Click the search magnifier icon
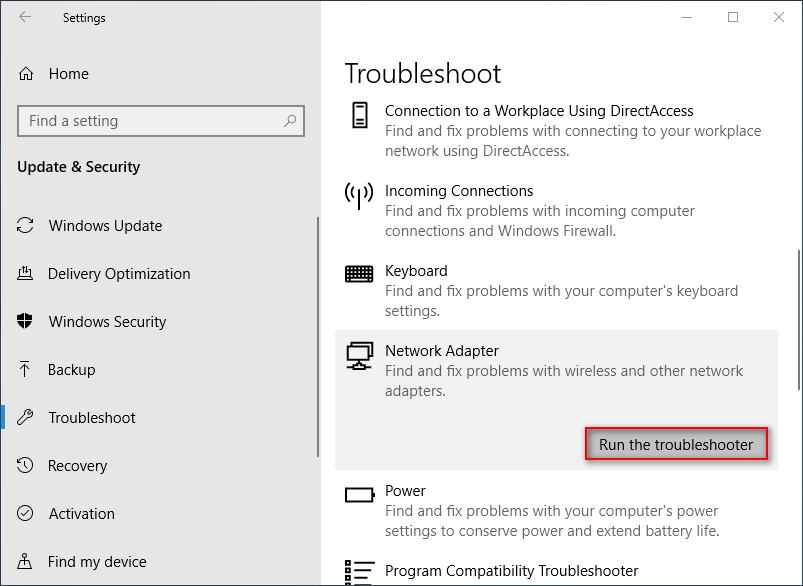The width and height of the screenshot is (803, 586). pyautogui.click(x=290, y=121)
